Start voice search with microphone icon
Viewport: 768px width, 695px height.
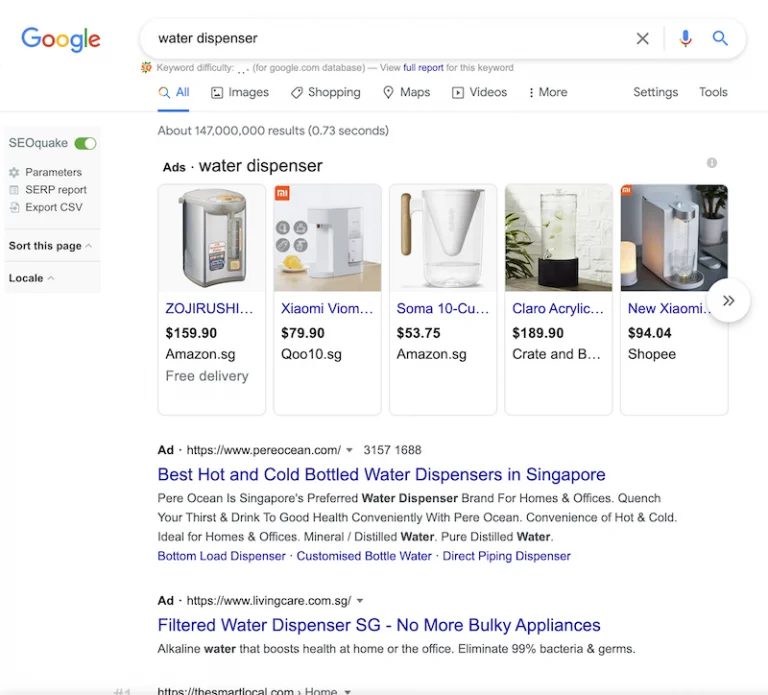(685, 39)
